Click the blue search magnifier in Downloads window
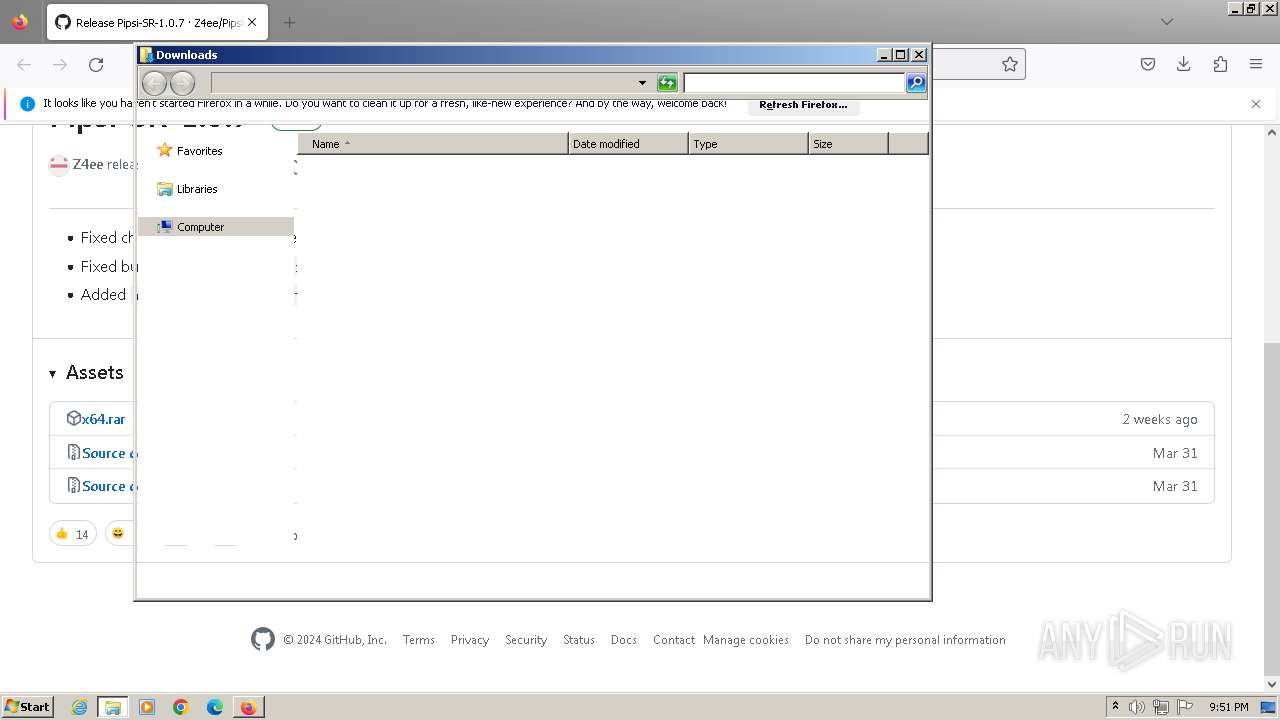 click(x=916, y=83)
